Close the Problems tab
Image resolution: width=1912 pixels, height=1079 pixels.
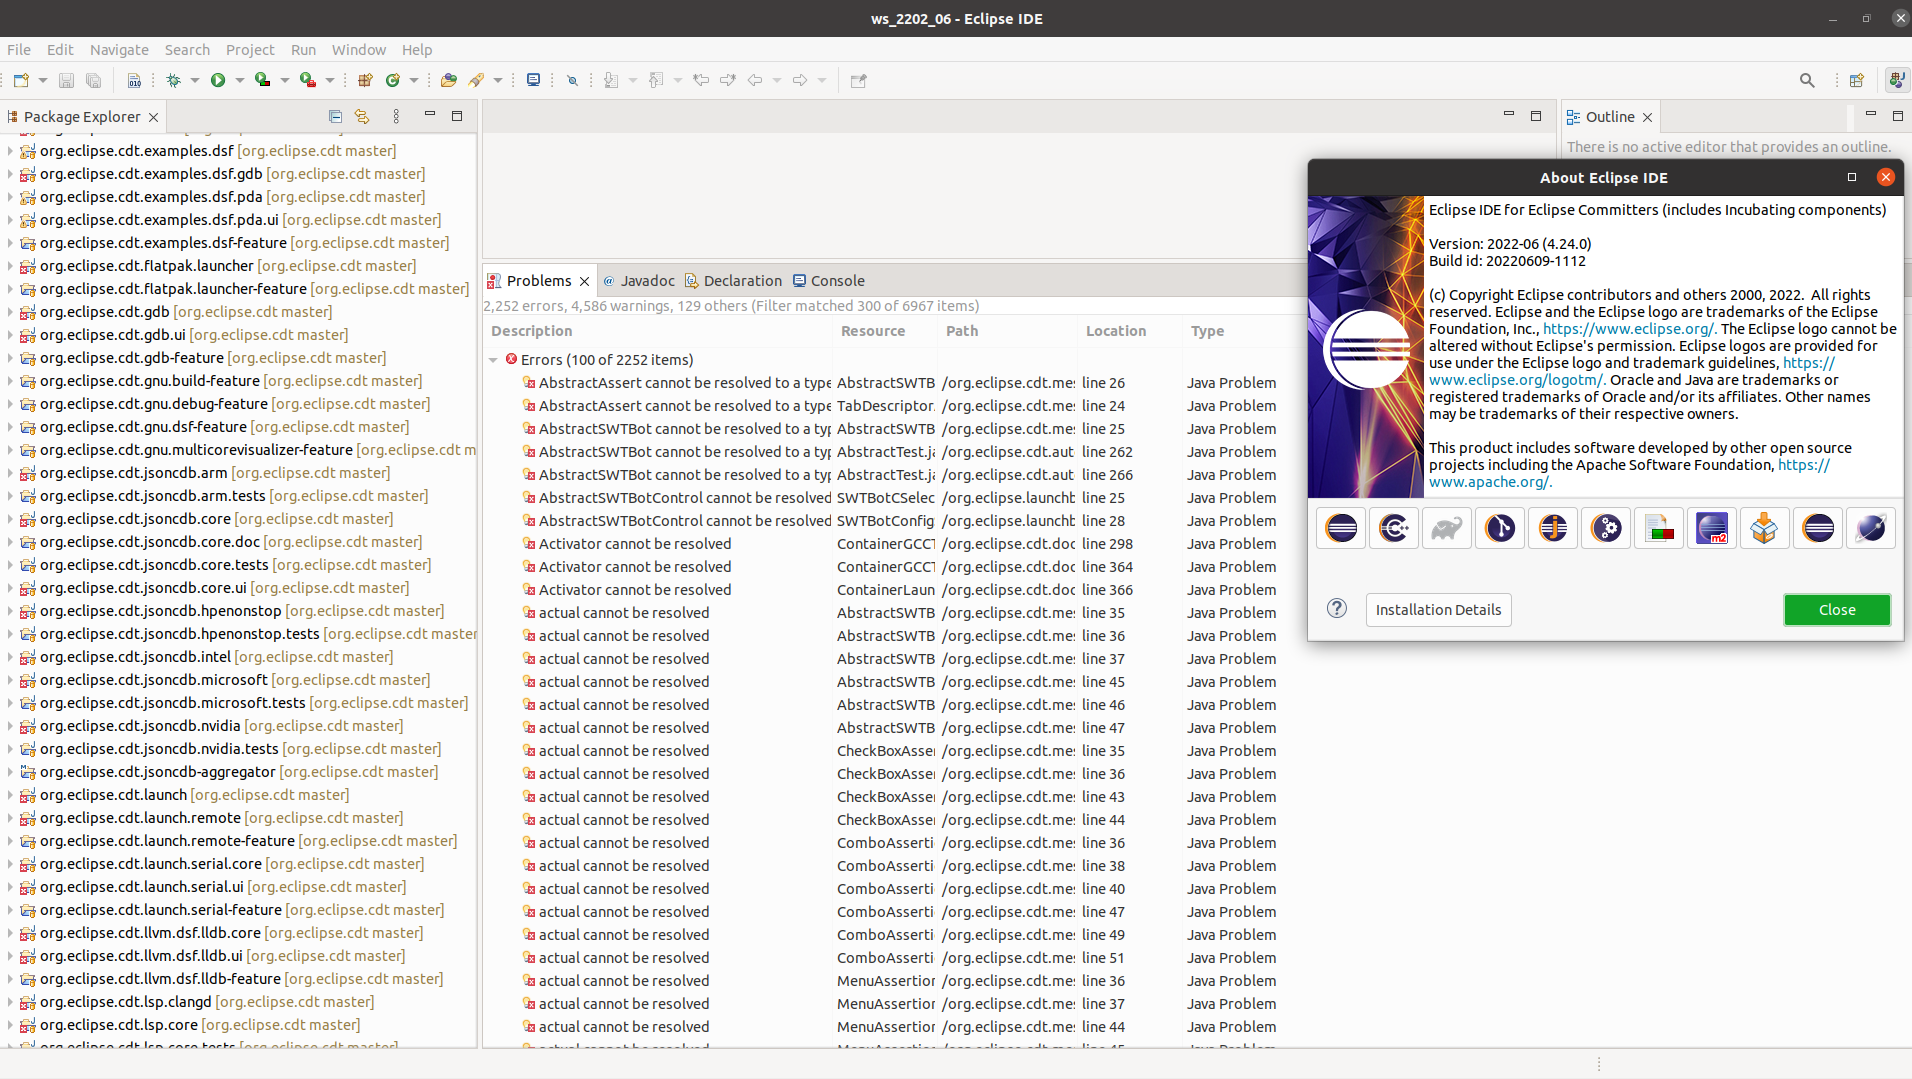point(585,281)
